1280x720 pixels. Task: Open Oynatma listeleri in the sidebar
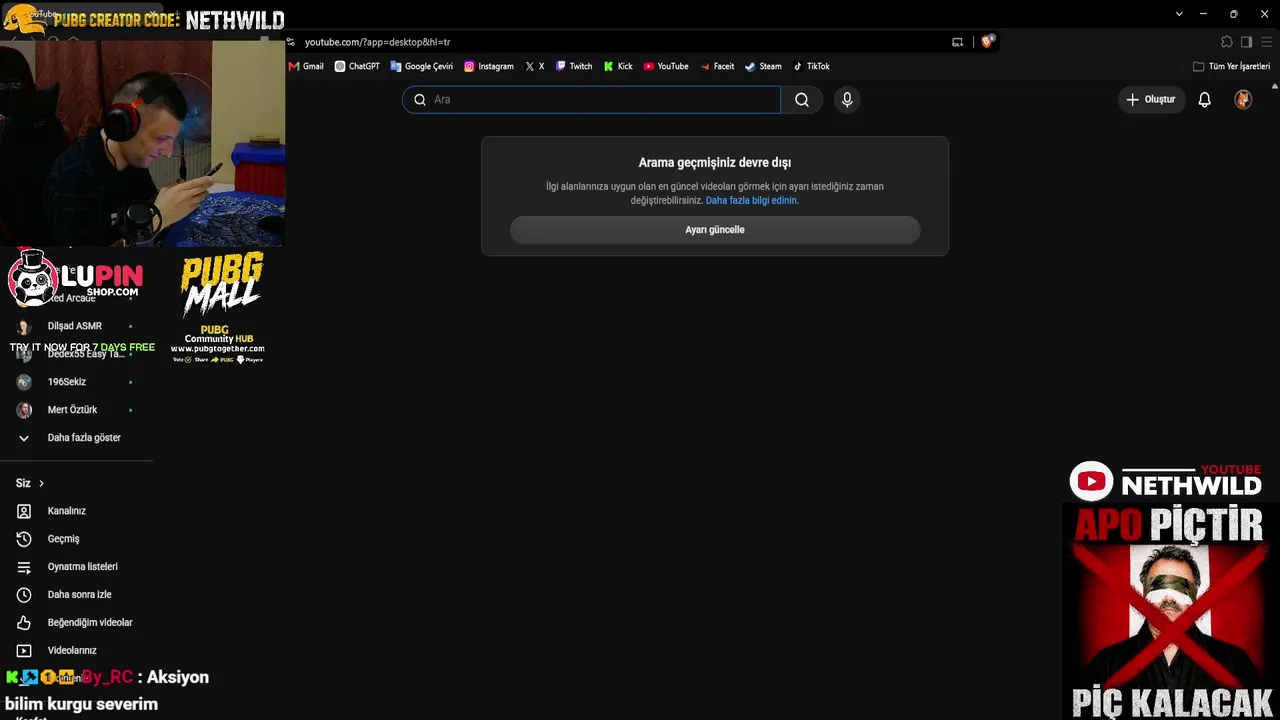point(77,567)
